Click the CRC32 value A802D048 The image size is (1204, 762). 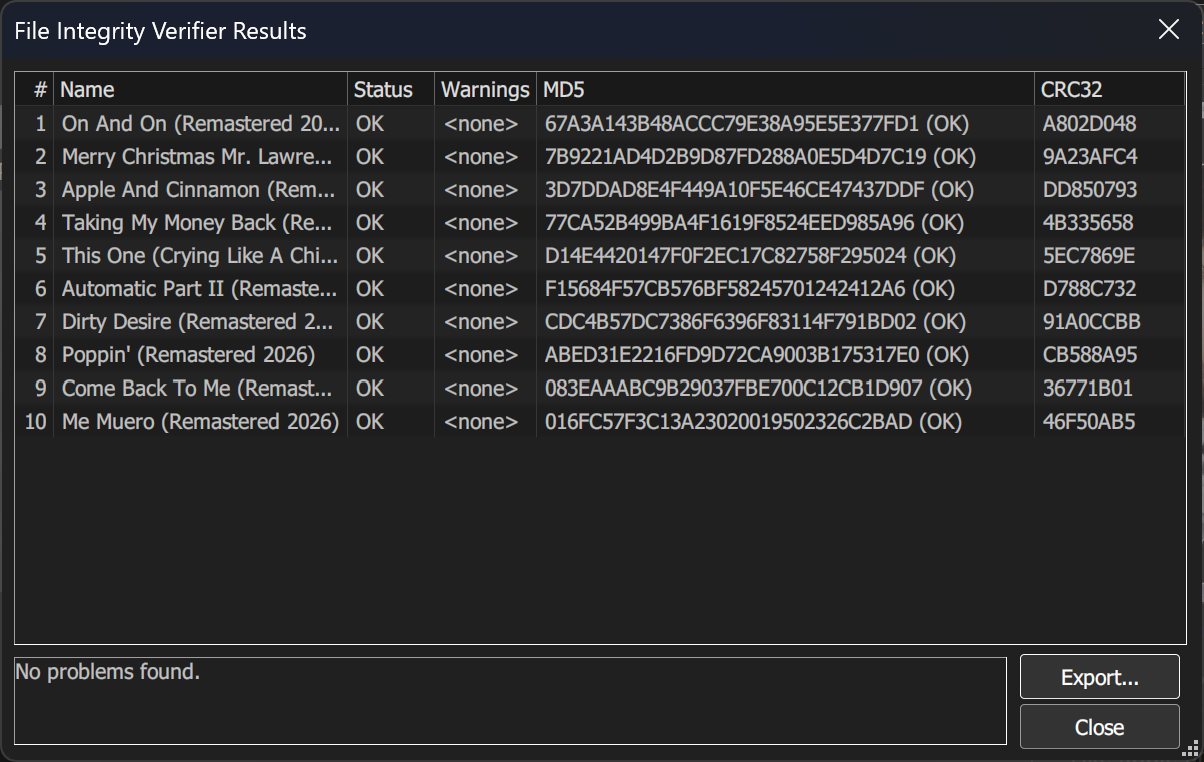[1089, 124]
